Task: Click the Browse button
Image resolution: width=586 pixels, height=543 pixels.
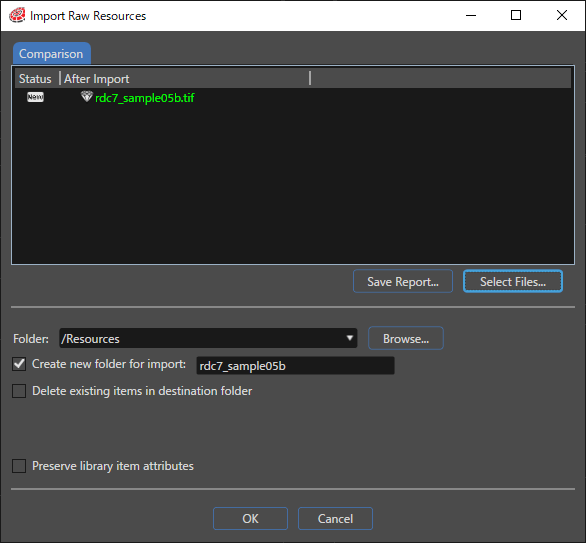Action: pos(406,338)
